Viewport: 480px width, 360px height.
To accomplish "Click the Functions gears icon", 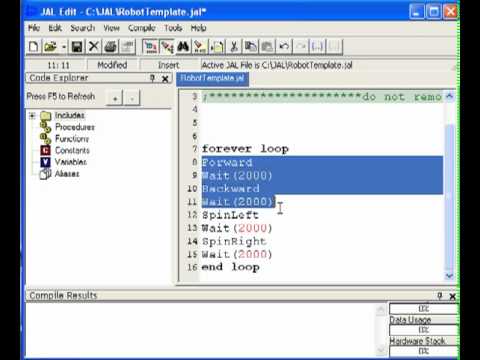I will pyautogui.click(x=45, y=138).
